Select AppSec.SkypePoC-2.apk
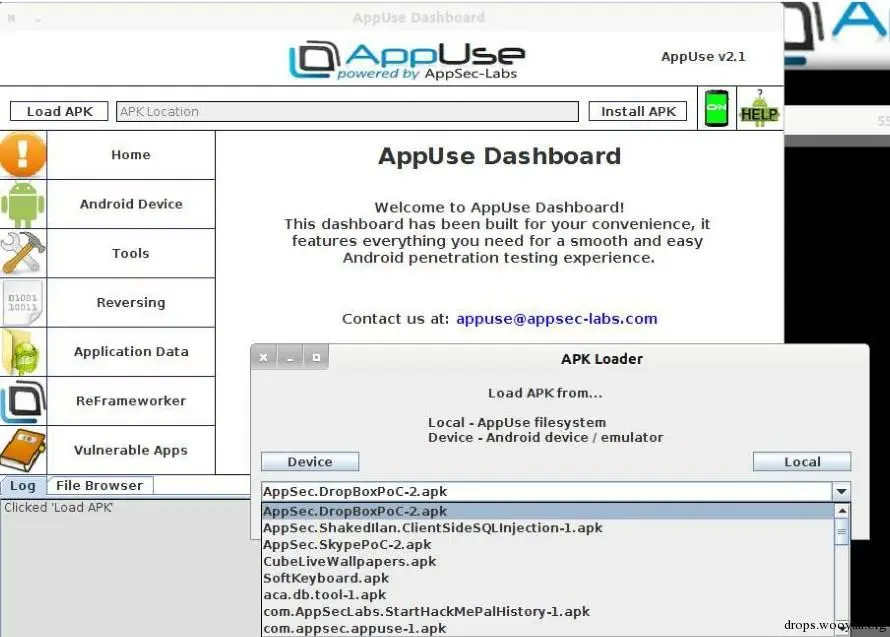The image size is (890, 637). point(548,545)
